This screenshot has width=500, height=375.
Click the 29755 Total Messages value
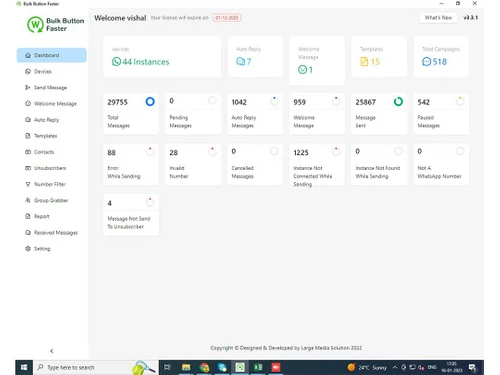pyautogui.click(x=117, y=102)
